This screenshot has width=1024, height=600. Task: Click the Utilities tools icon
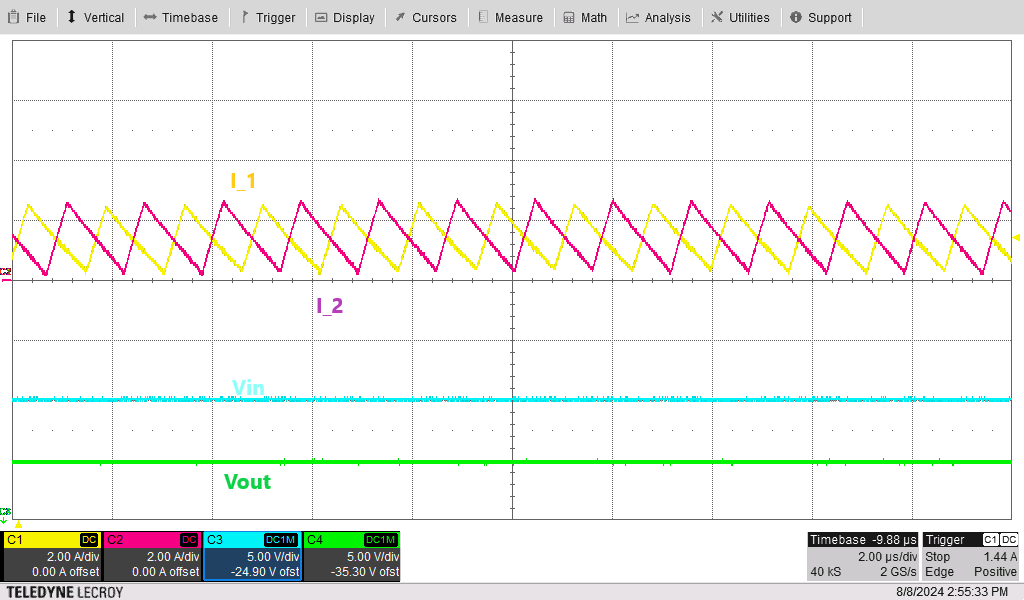(718, 17)
